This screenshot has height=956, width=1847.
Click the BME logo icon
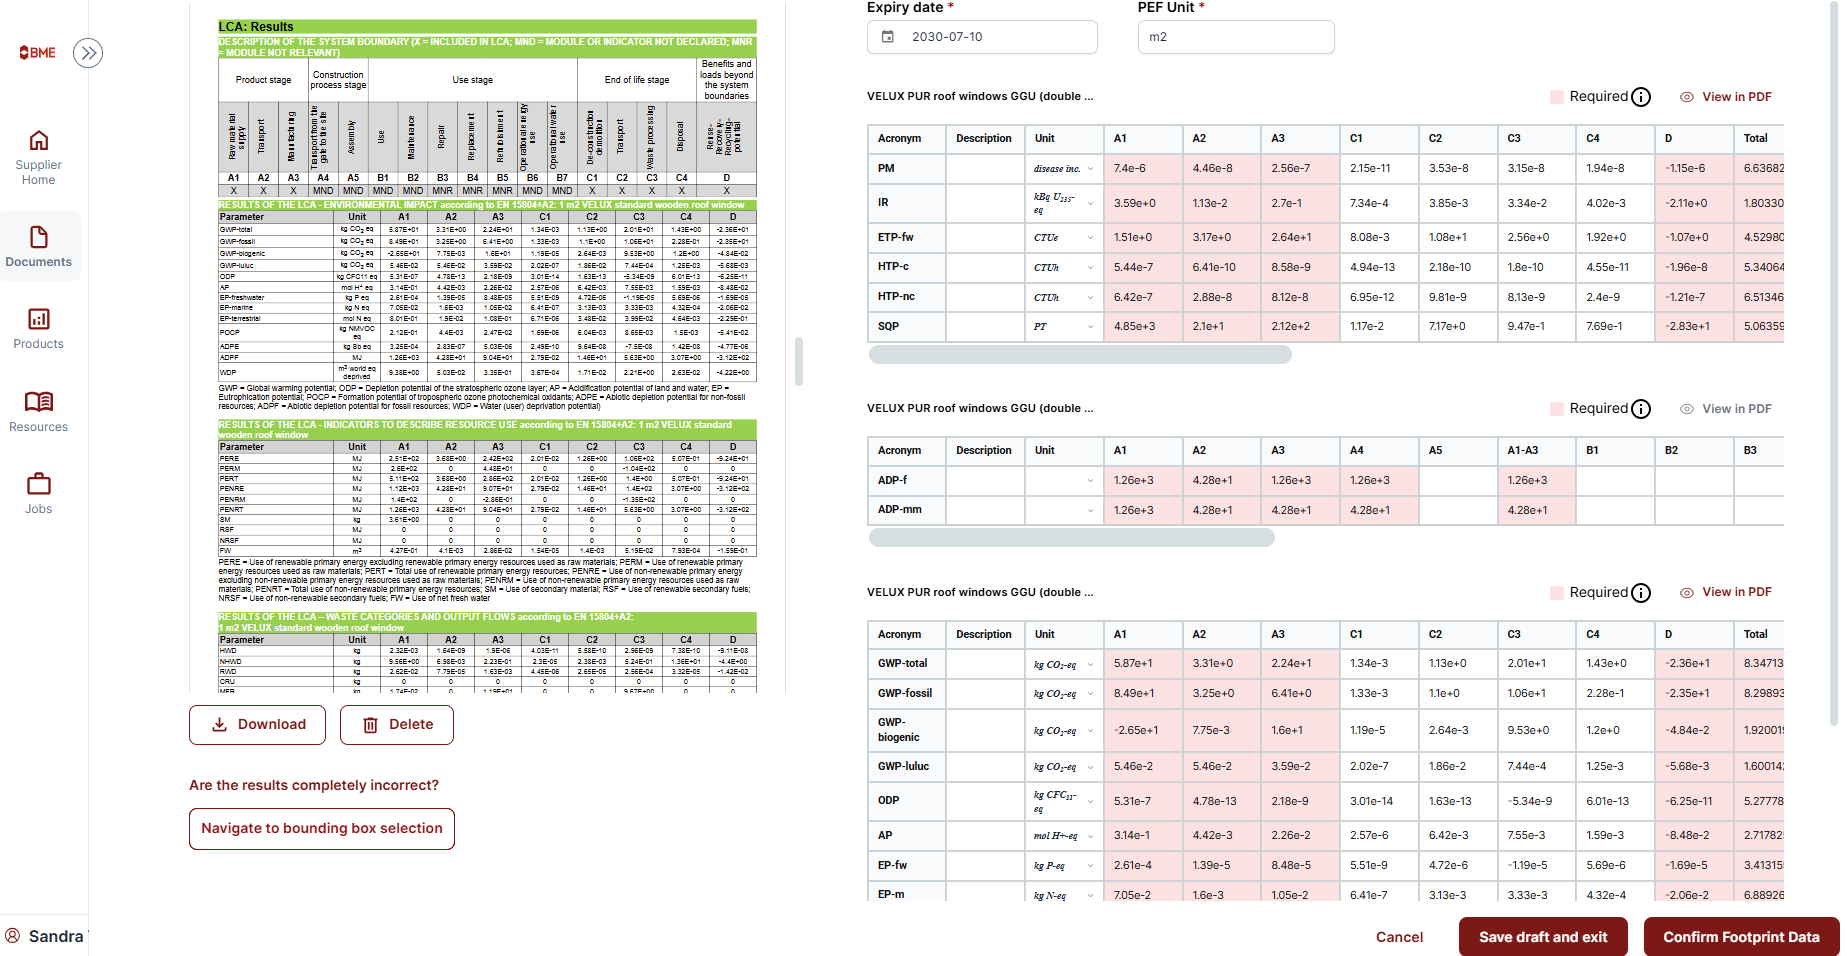click(38, 53)
